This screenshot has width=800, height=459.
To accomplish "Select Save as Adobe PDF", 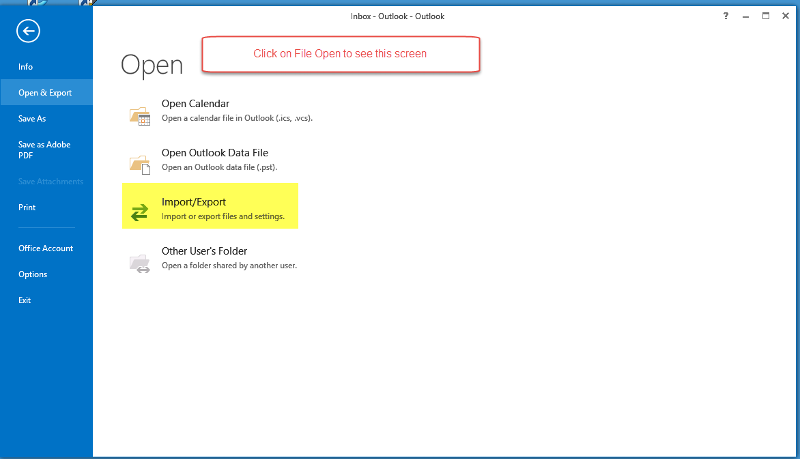I will (x=44, y=150).
